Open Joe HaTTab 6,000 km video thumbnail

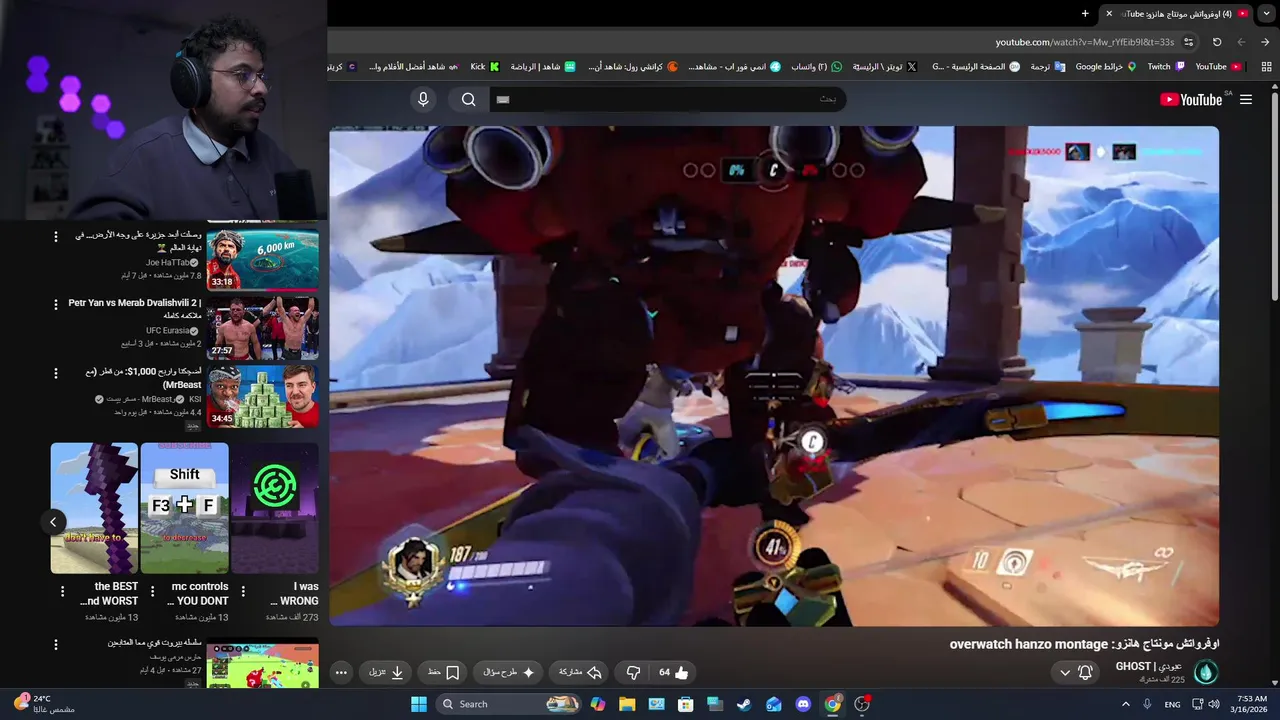pyautogui.click(x=262, y=259)
